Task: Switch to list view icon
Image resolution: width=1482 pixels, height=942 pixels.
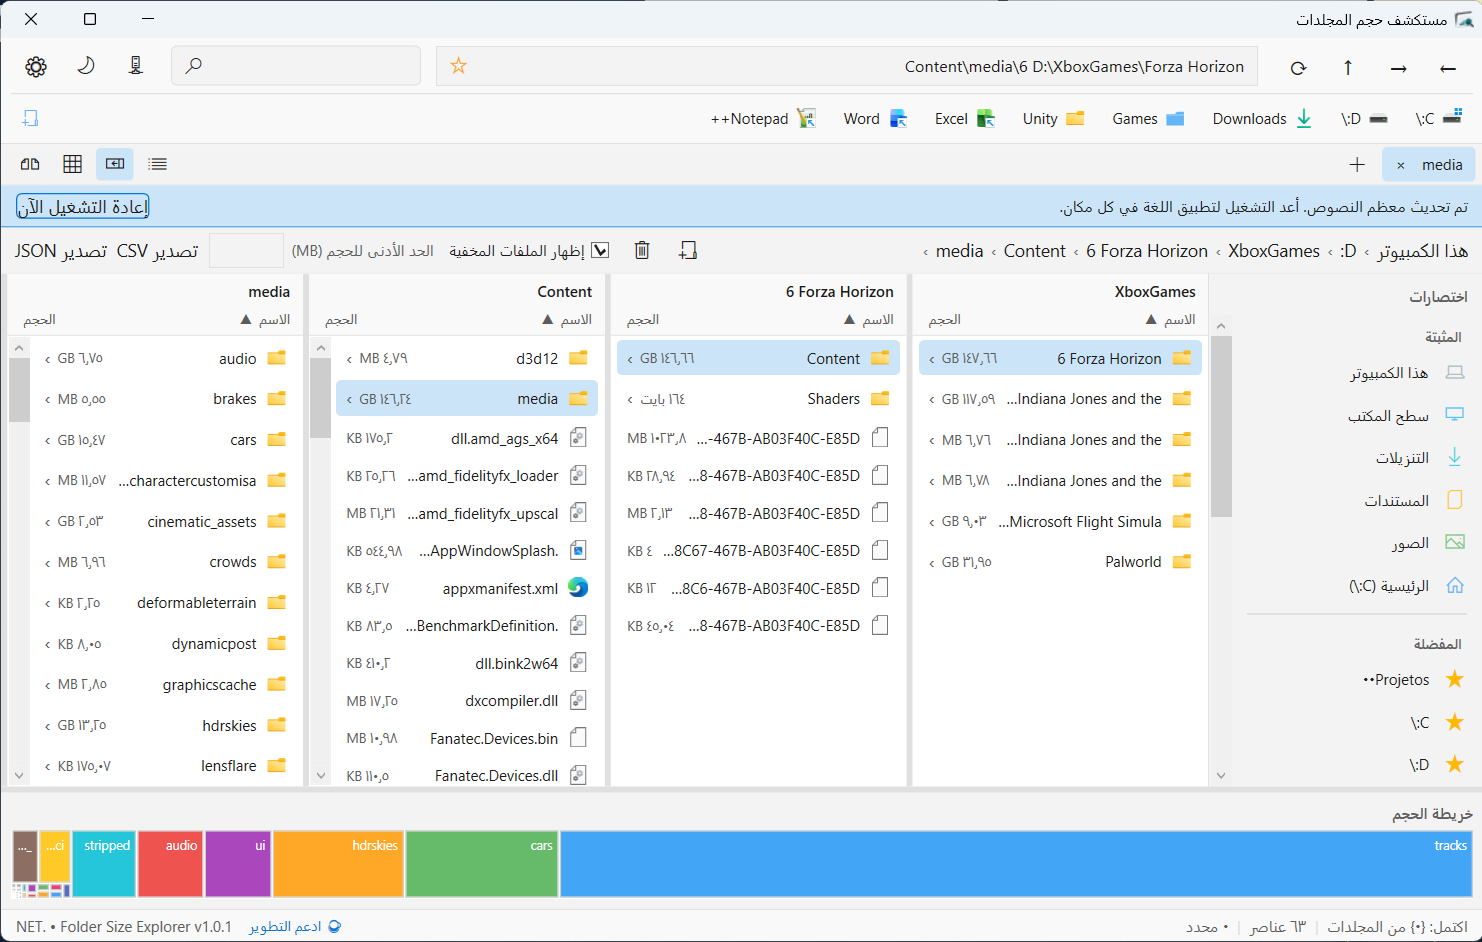Action: click(158, 164)
